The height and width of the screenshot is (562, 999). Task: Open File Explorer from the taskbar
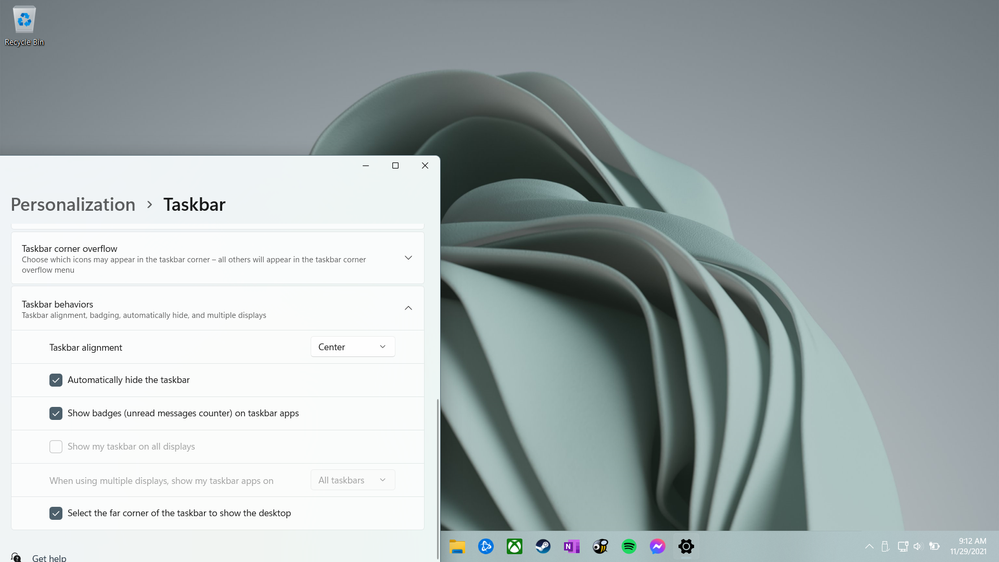pyautogui.click(x=457, y=547)
